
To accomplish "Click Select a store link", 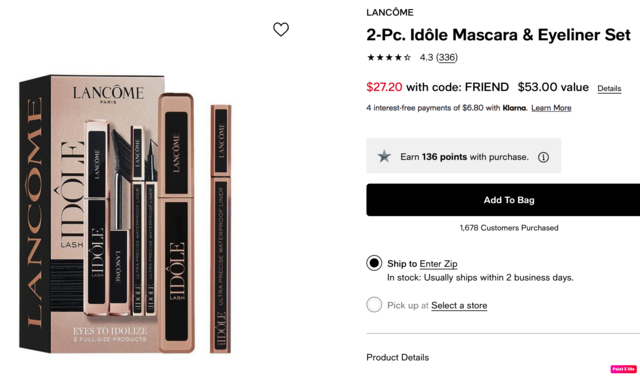I will click(459, 305).
